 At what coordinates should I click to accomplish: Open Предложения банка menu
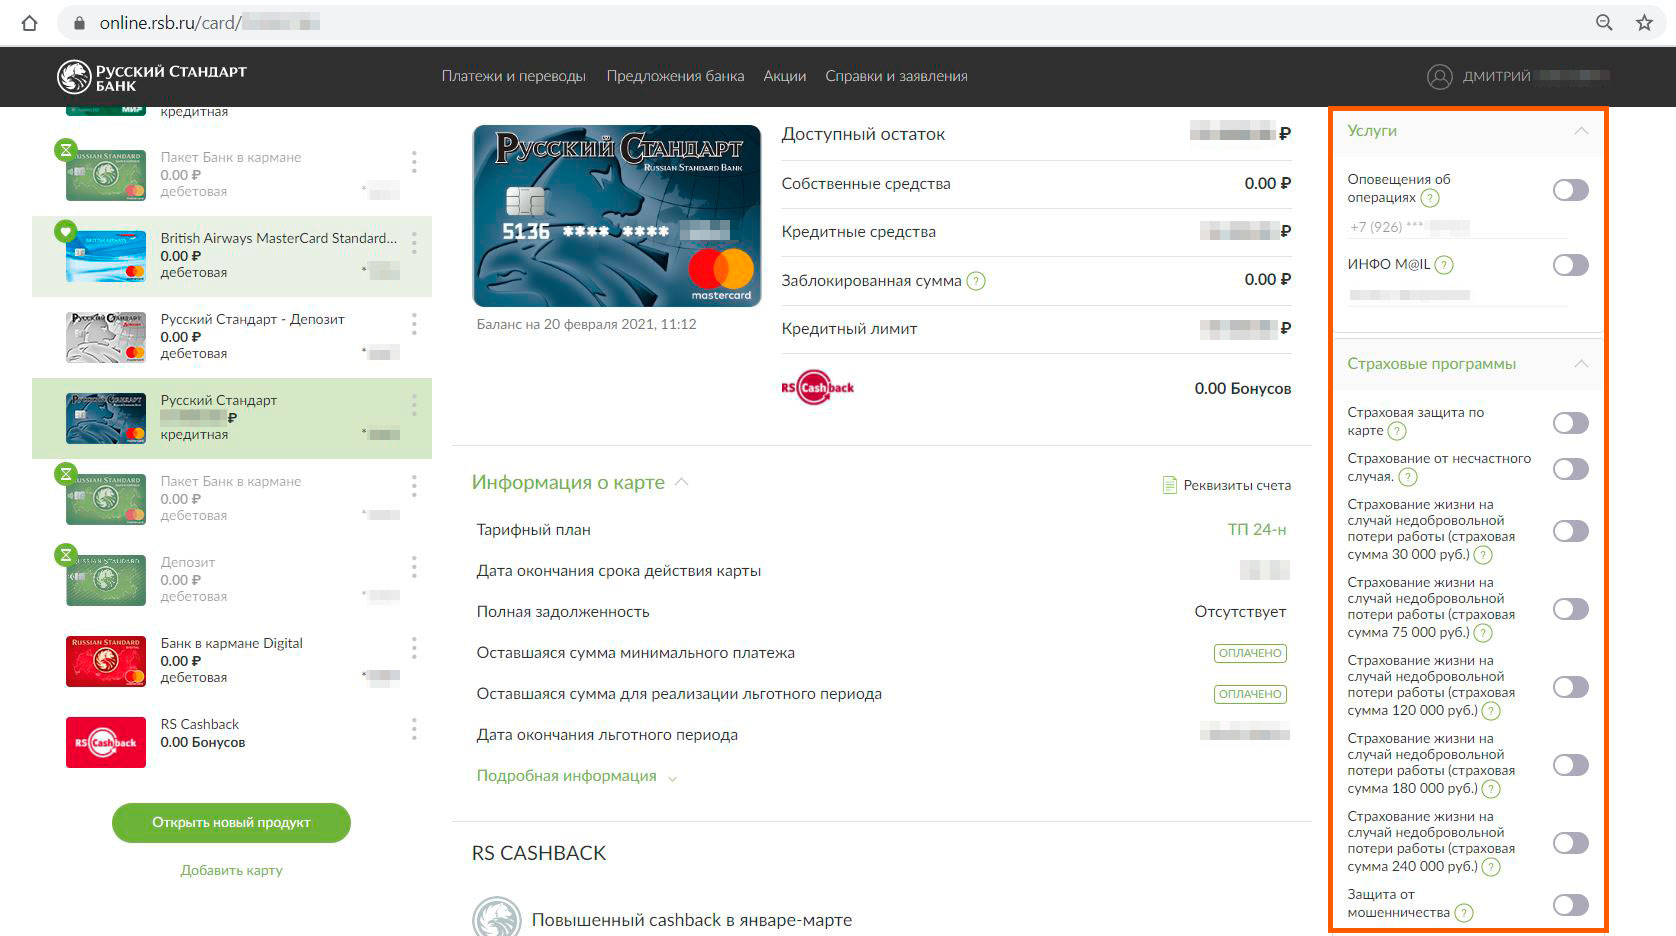point(675,76)
